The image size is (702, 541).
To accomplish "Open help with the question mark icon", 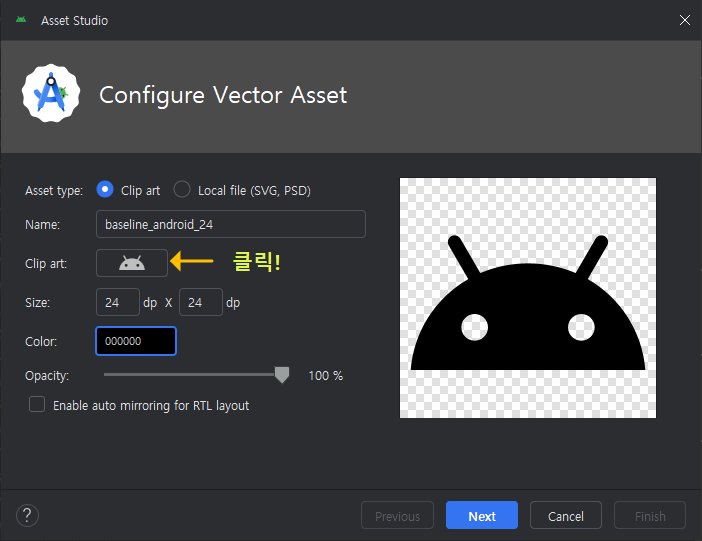I will [x=27, y=515].
